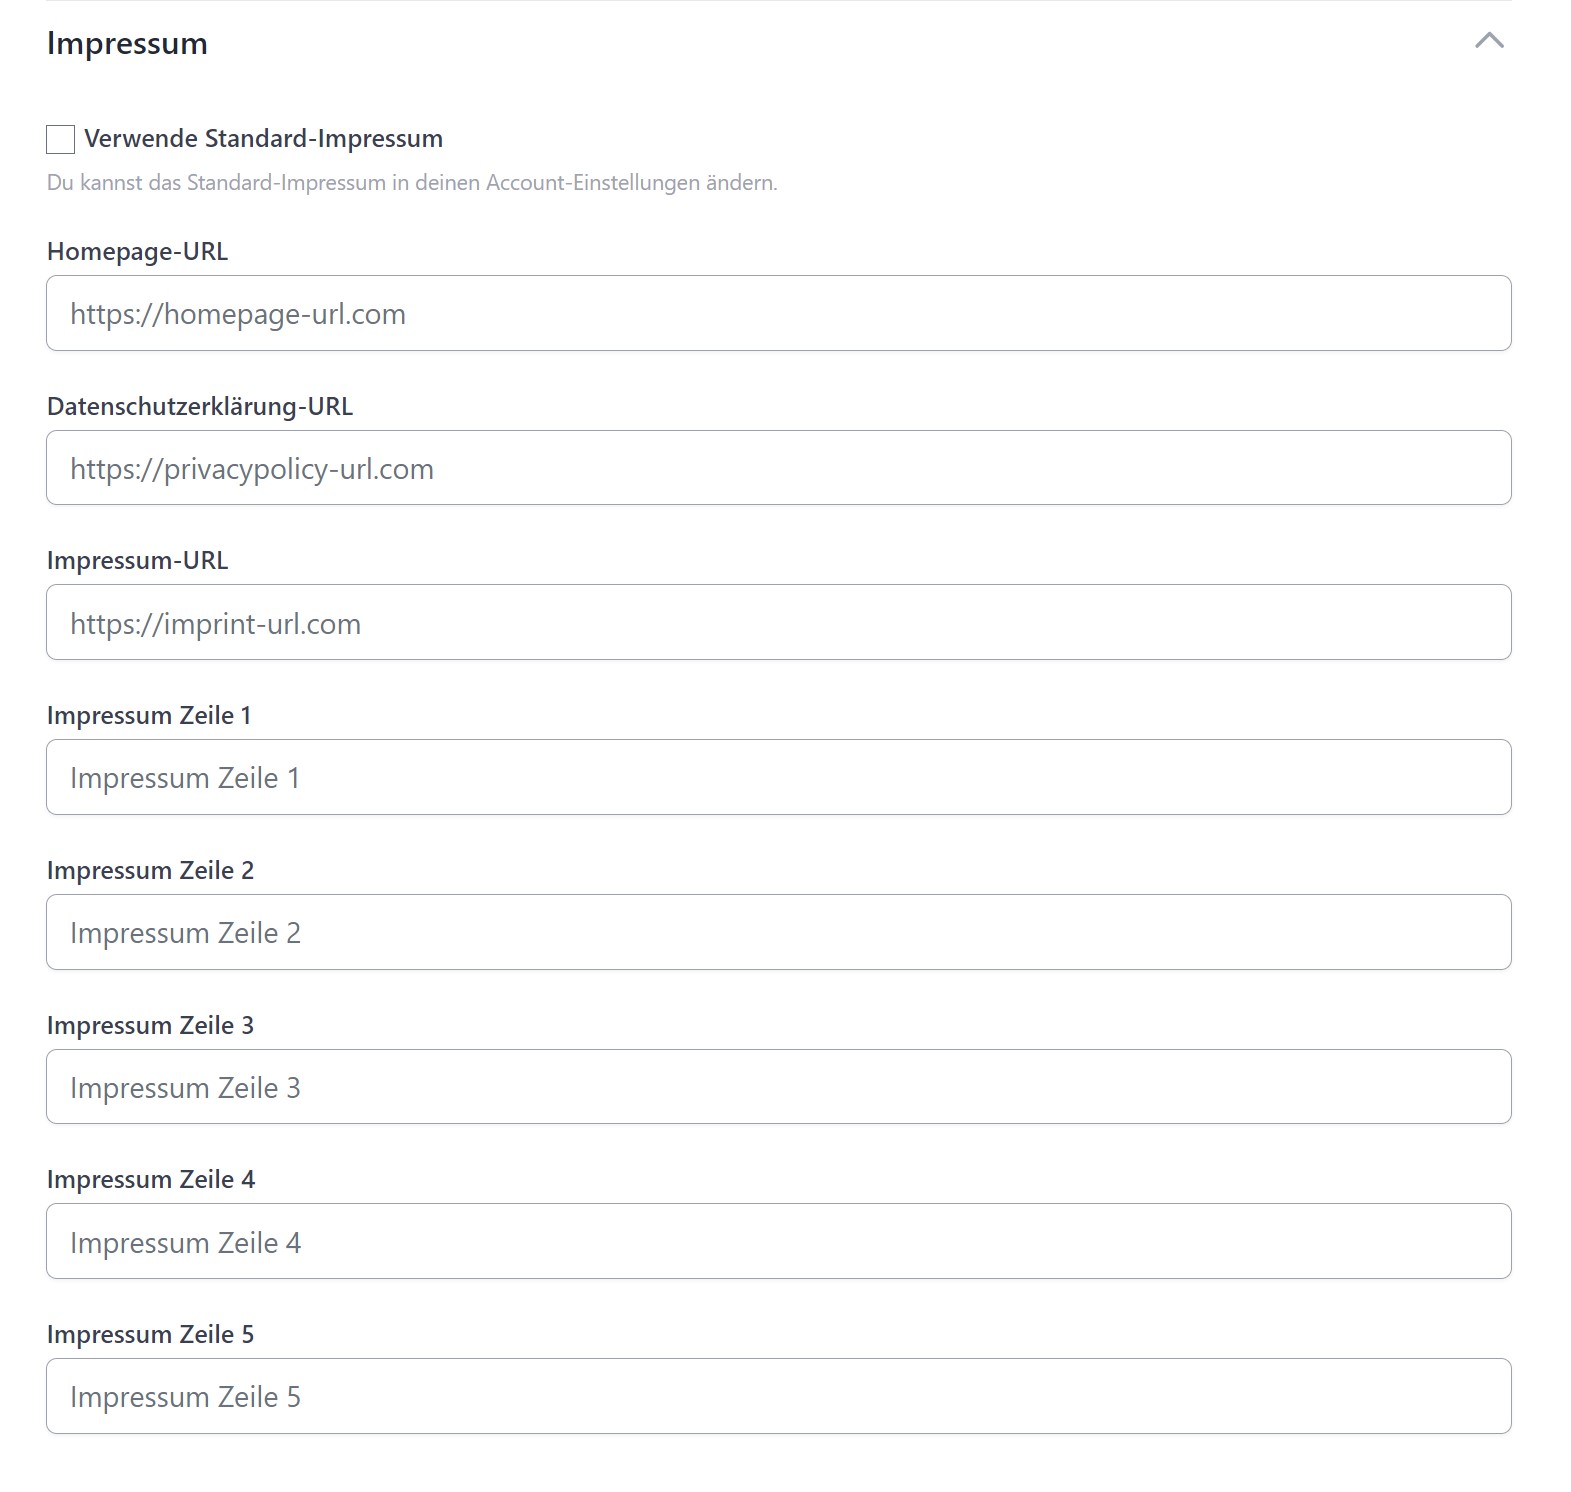This screenshot has height=1492, width=1571.
Task: Click inside the Impressum Zeile 5 input
Action: tap(778, 1396)
